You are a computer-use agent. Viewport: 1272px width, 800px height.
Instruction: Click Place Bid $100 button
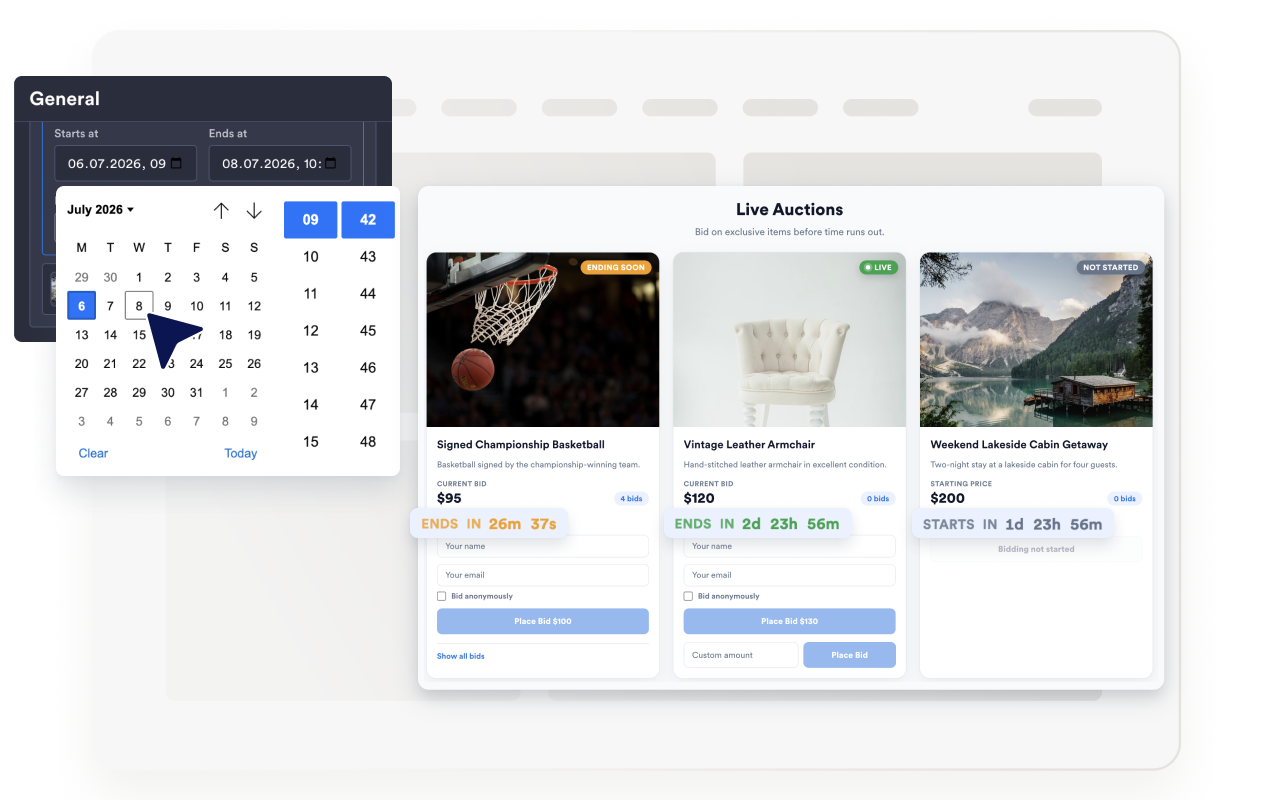(x=543, y=621)
